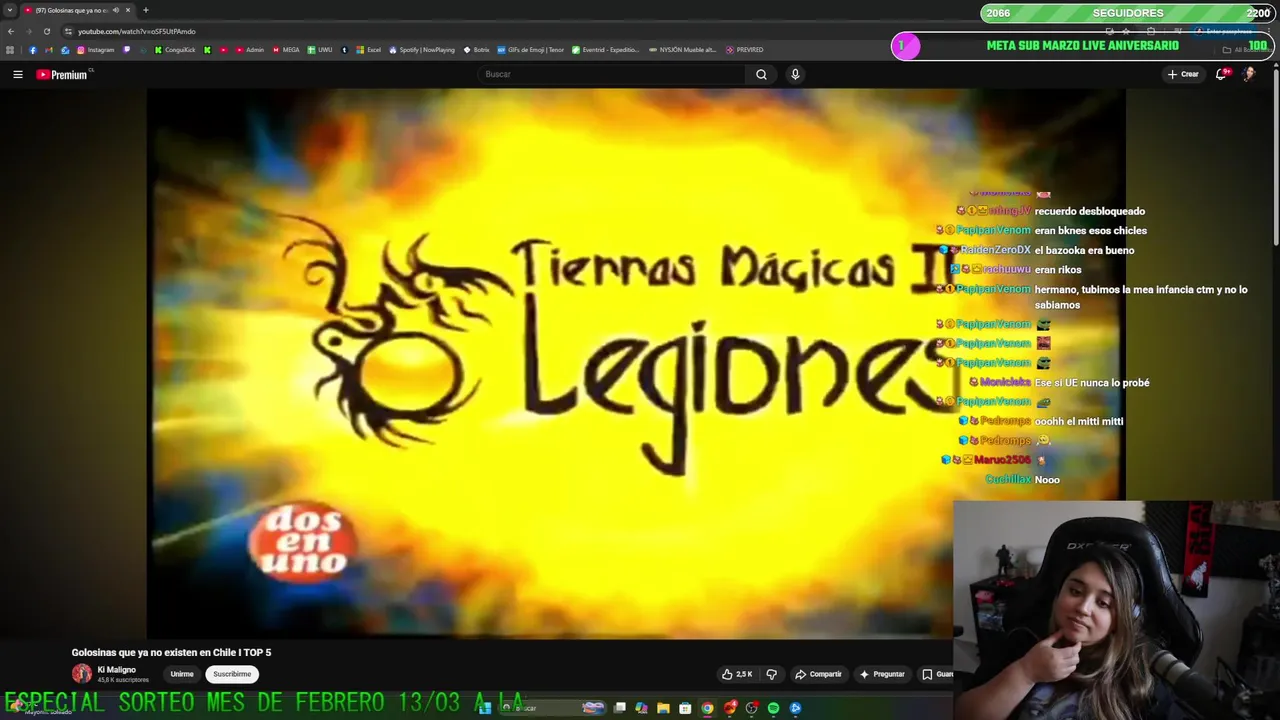Open Copilot icon on the taskbar
1280x720 pixels.
point(641,708)
